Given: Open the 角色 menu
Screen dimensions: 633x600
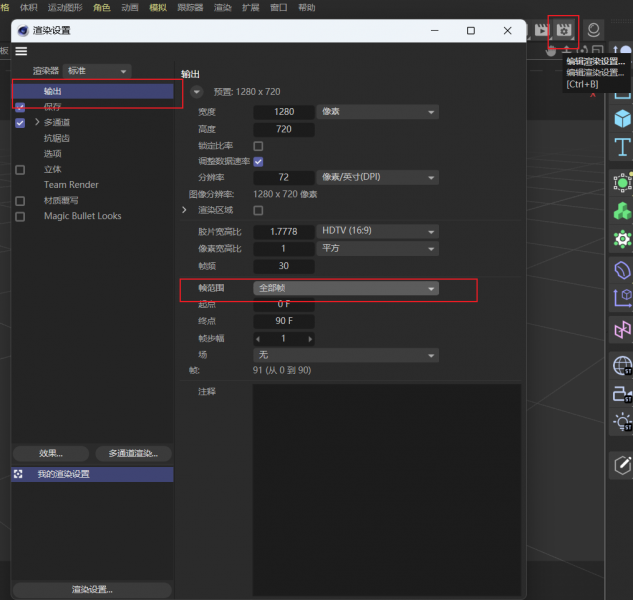Looking at the screenshot, I should pyautogui.click(x=102, y=8).
